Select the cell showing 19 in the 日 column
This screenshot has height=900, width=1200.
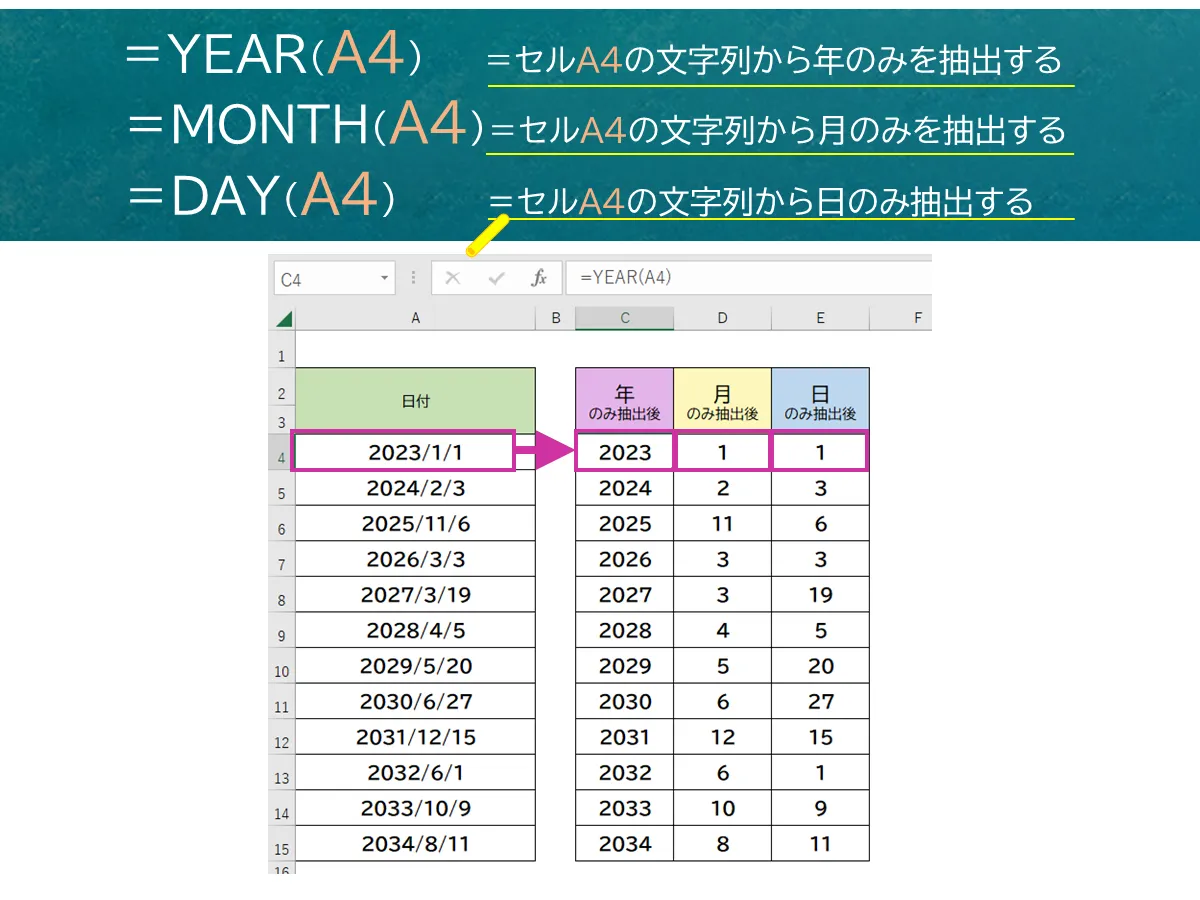click(x=819, y=594)
